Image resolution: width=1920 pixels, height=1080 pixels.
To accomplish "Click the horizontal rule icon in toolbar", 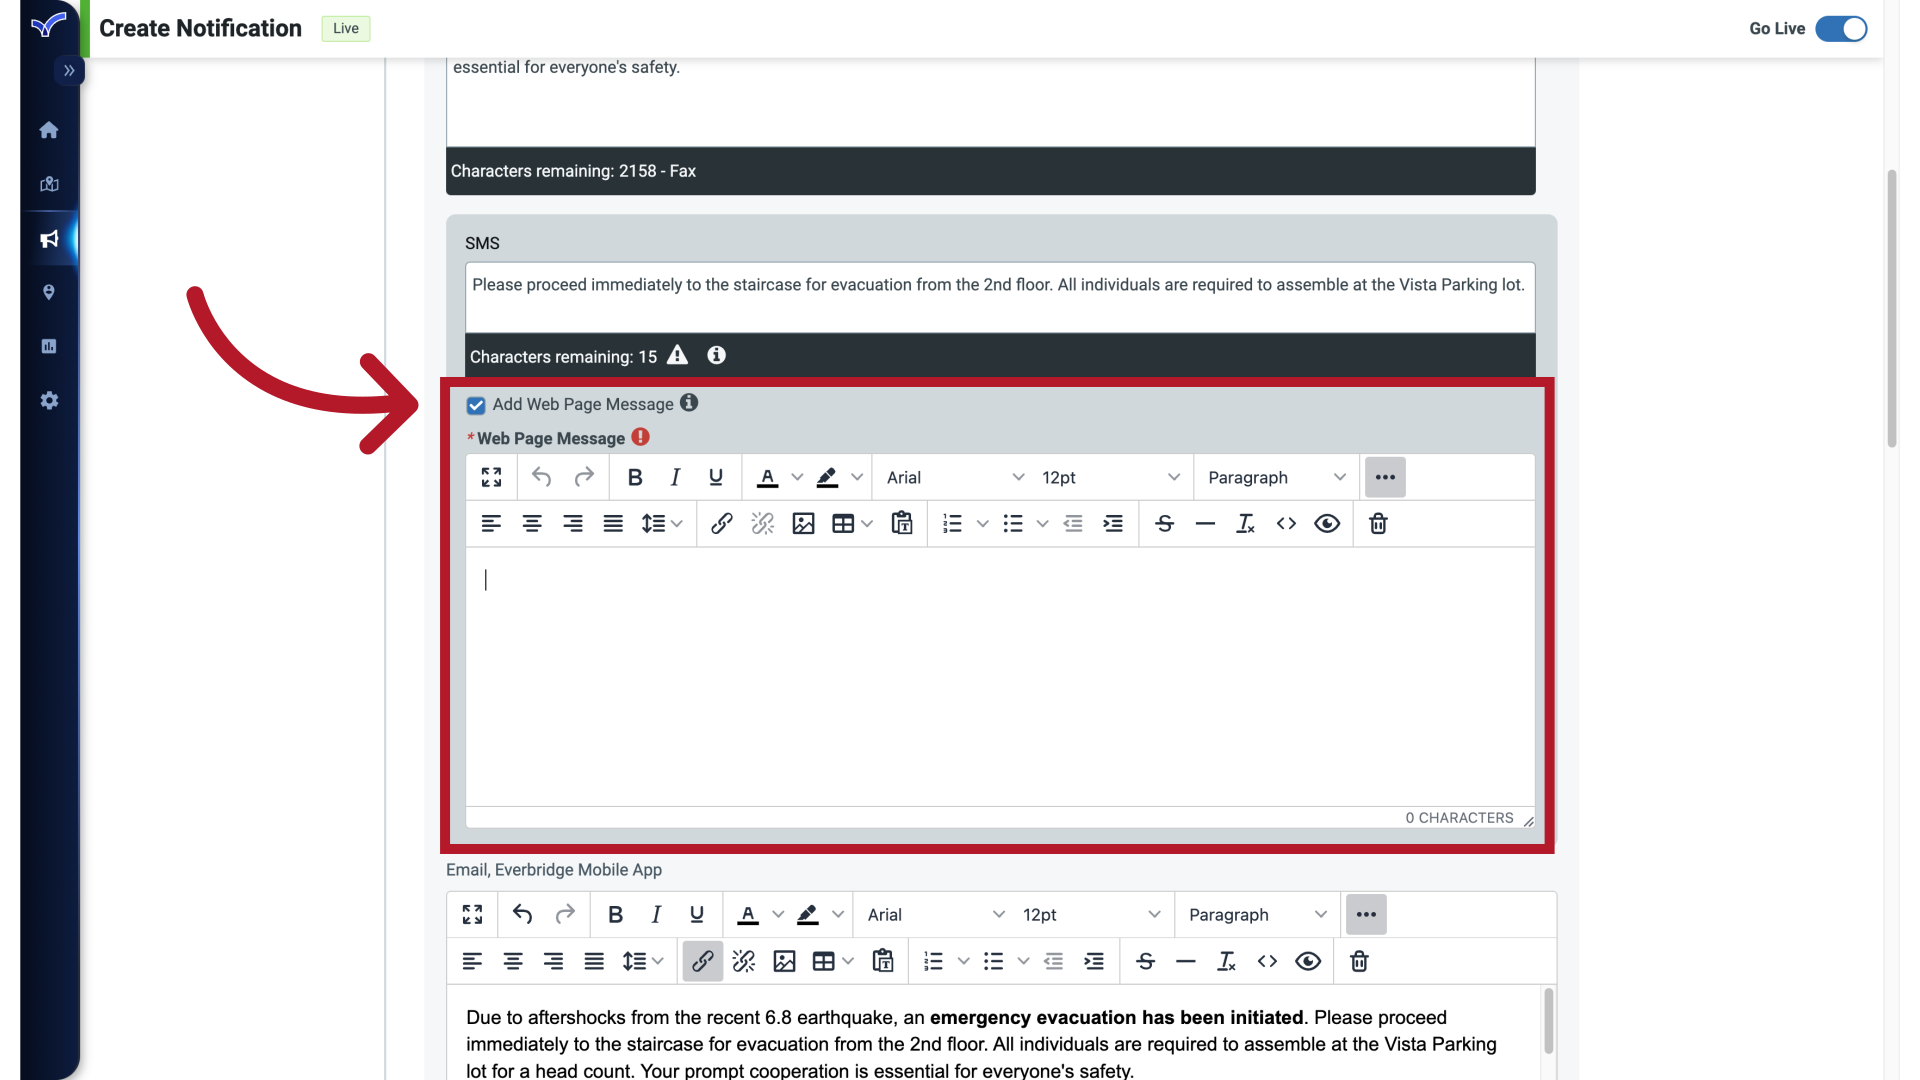I will tap(1203, 524).
